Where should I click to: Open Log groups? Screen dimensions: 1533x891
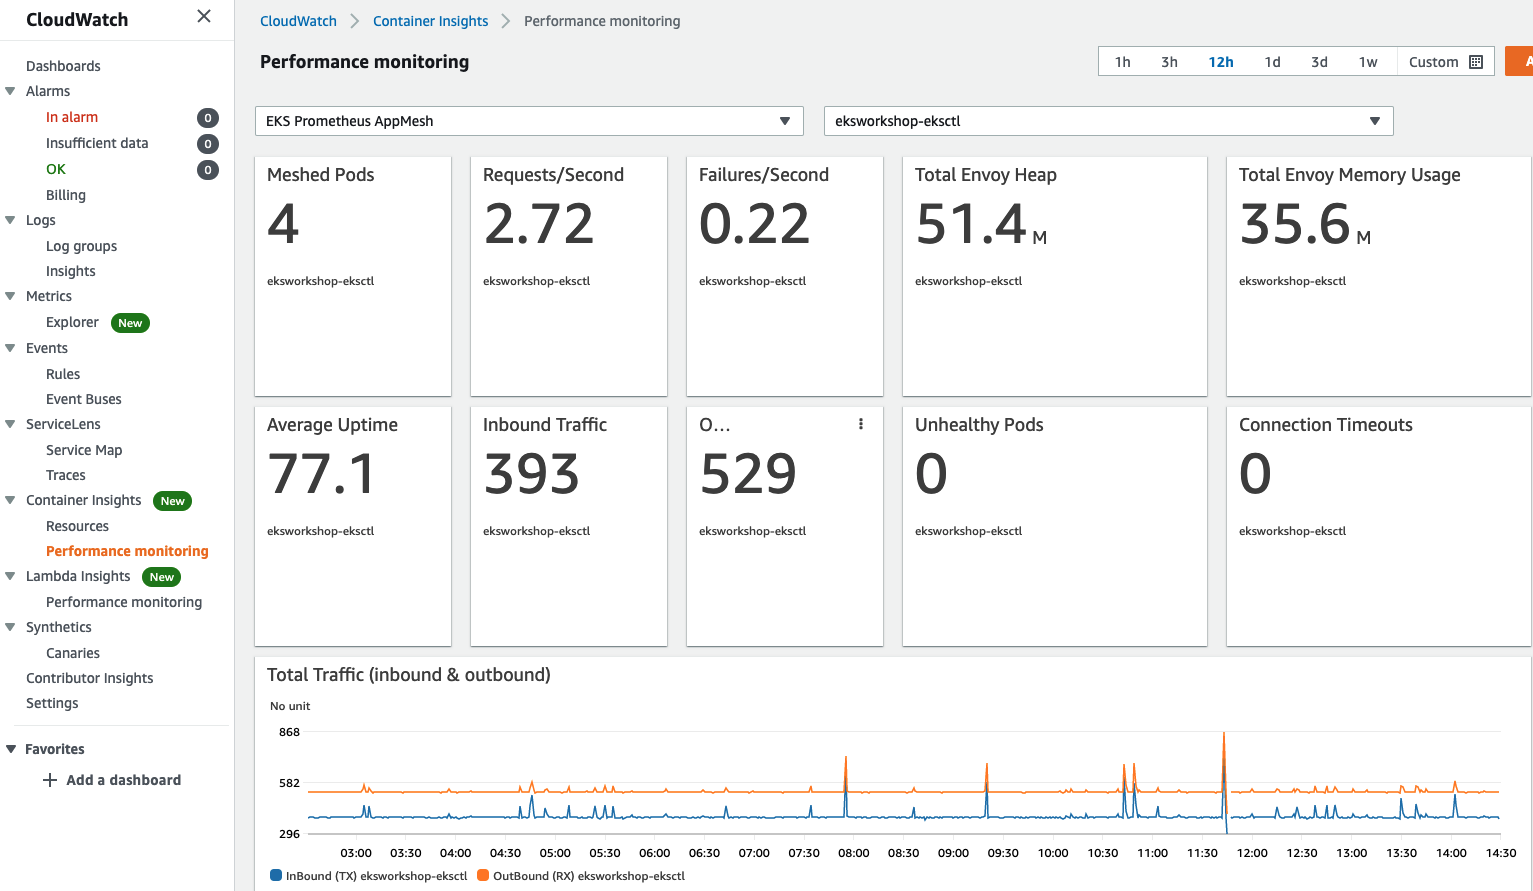[81, 246]
